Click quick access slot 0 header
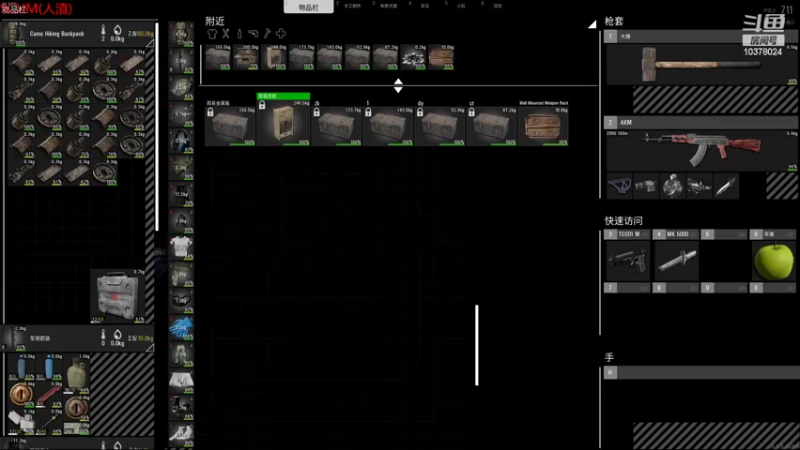This screenshot has width=800, height=450. pos(773,288)
